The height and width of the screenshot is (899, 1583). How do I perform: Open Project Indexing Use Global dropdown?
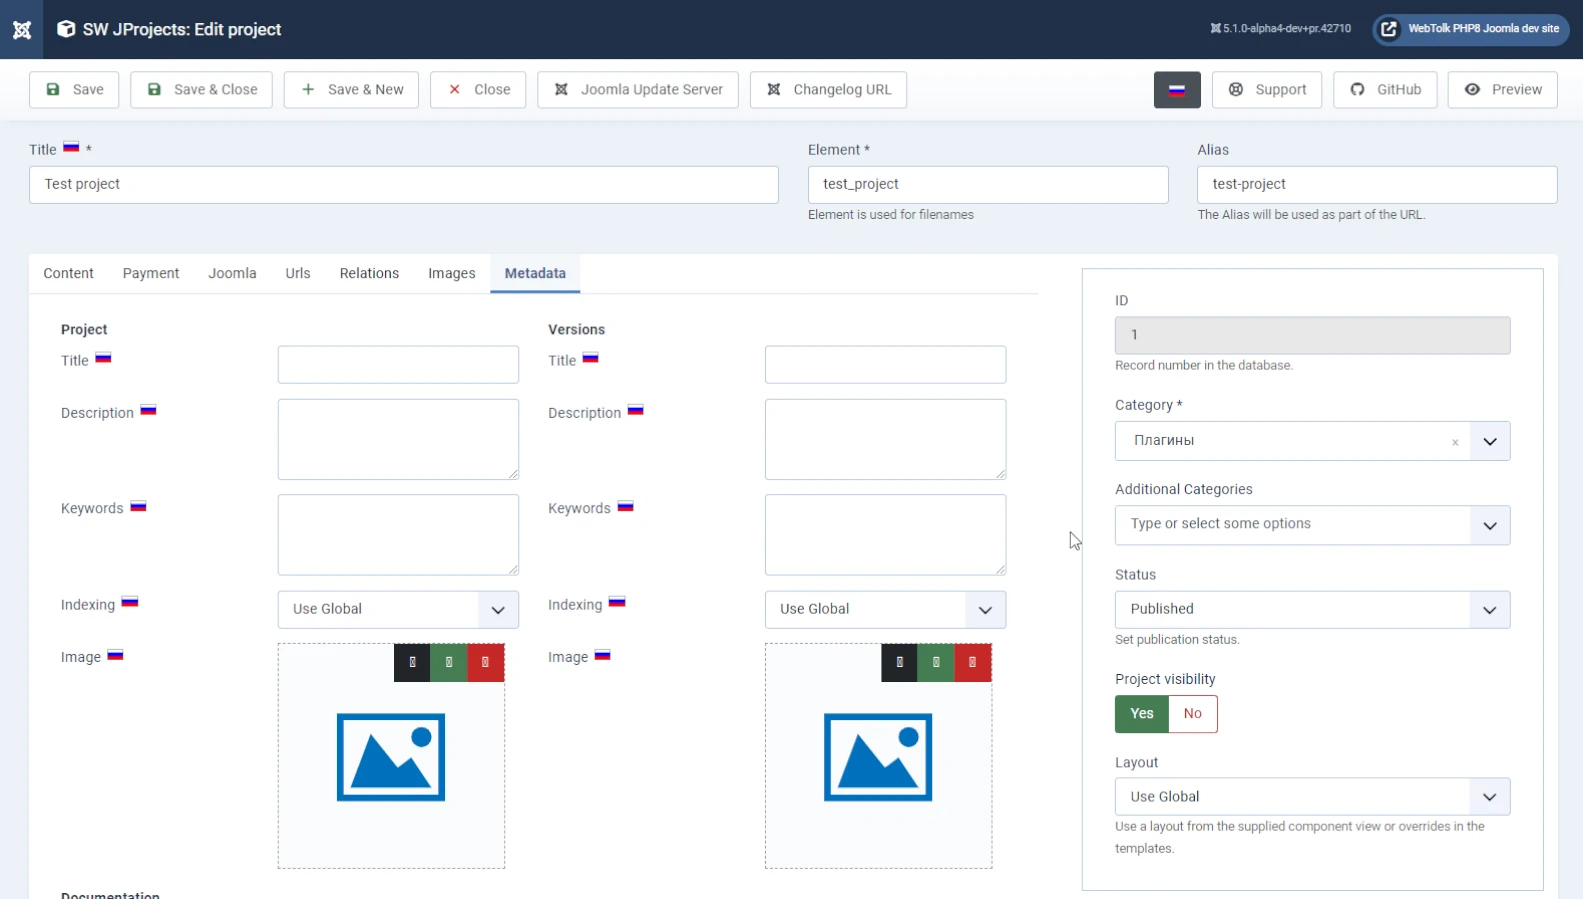[x=398, y=609]
